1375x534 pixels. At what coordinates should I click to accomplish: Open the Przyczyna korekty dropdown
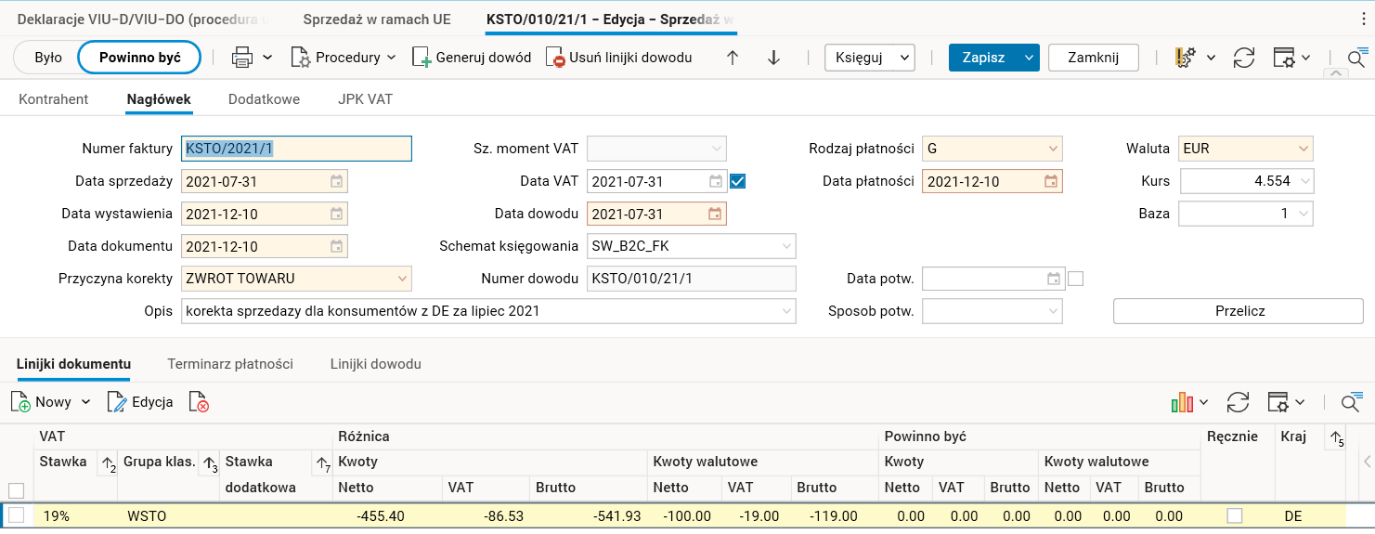click(x=402, y=278)
